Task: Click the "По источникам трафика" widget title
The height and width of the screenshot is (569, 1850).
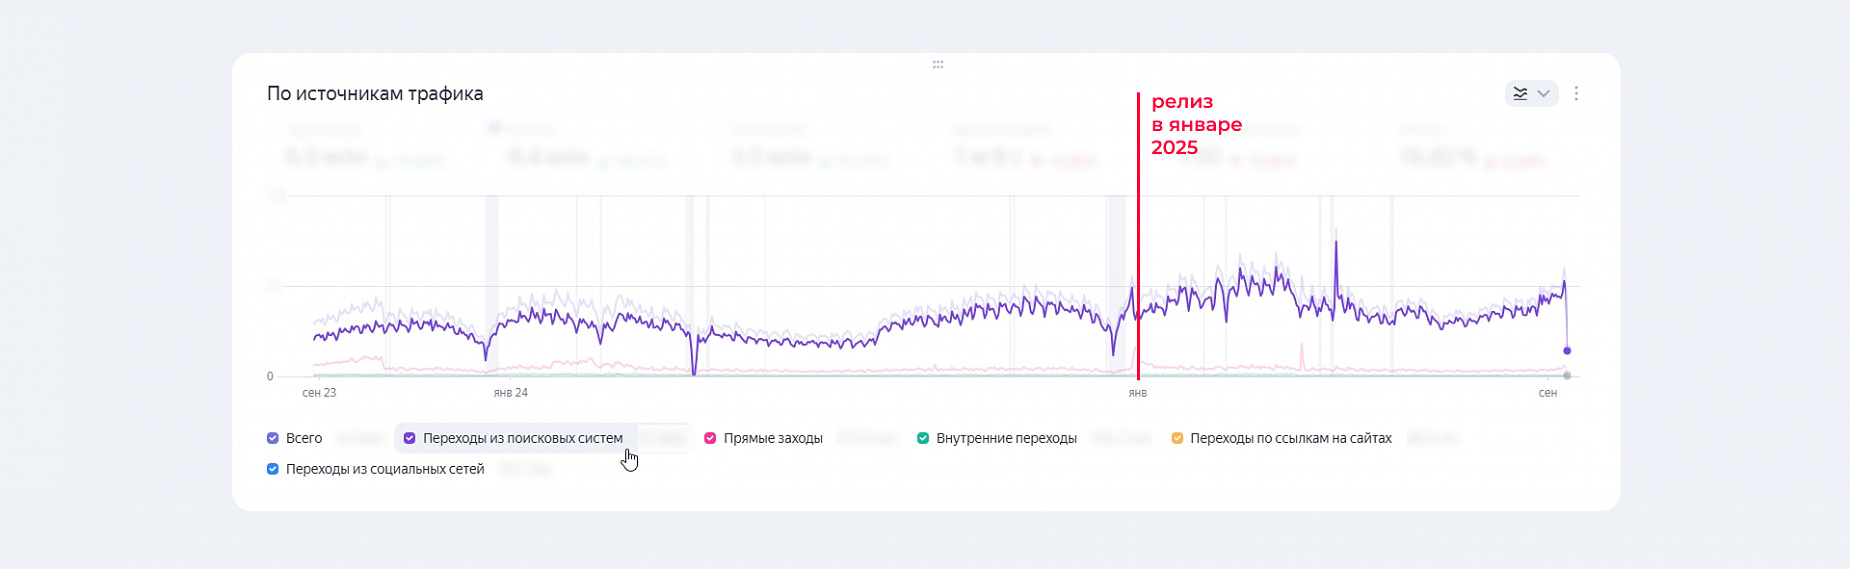Action: pos(375,94)
